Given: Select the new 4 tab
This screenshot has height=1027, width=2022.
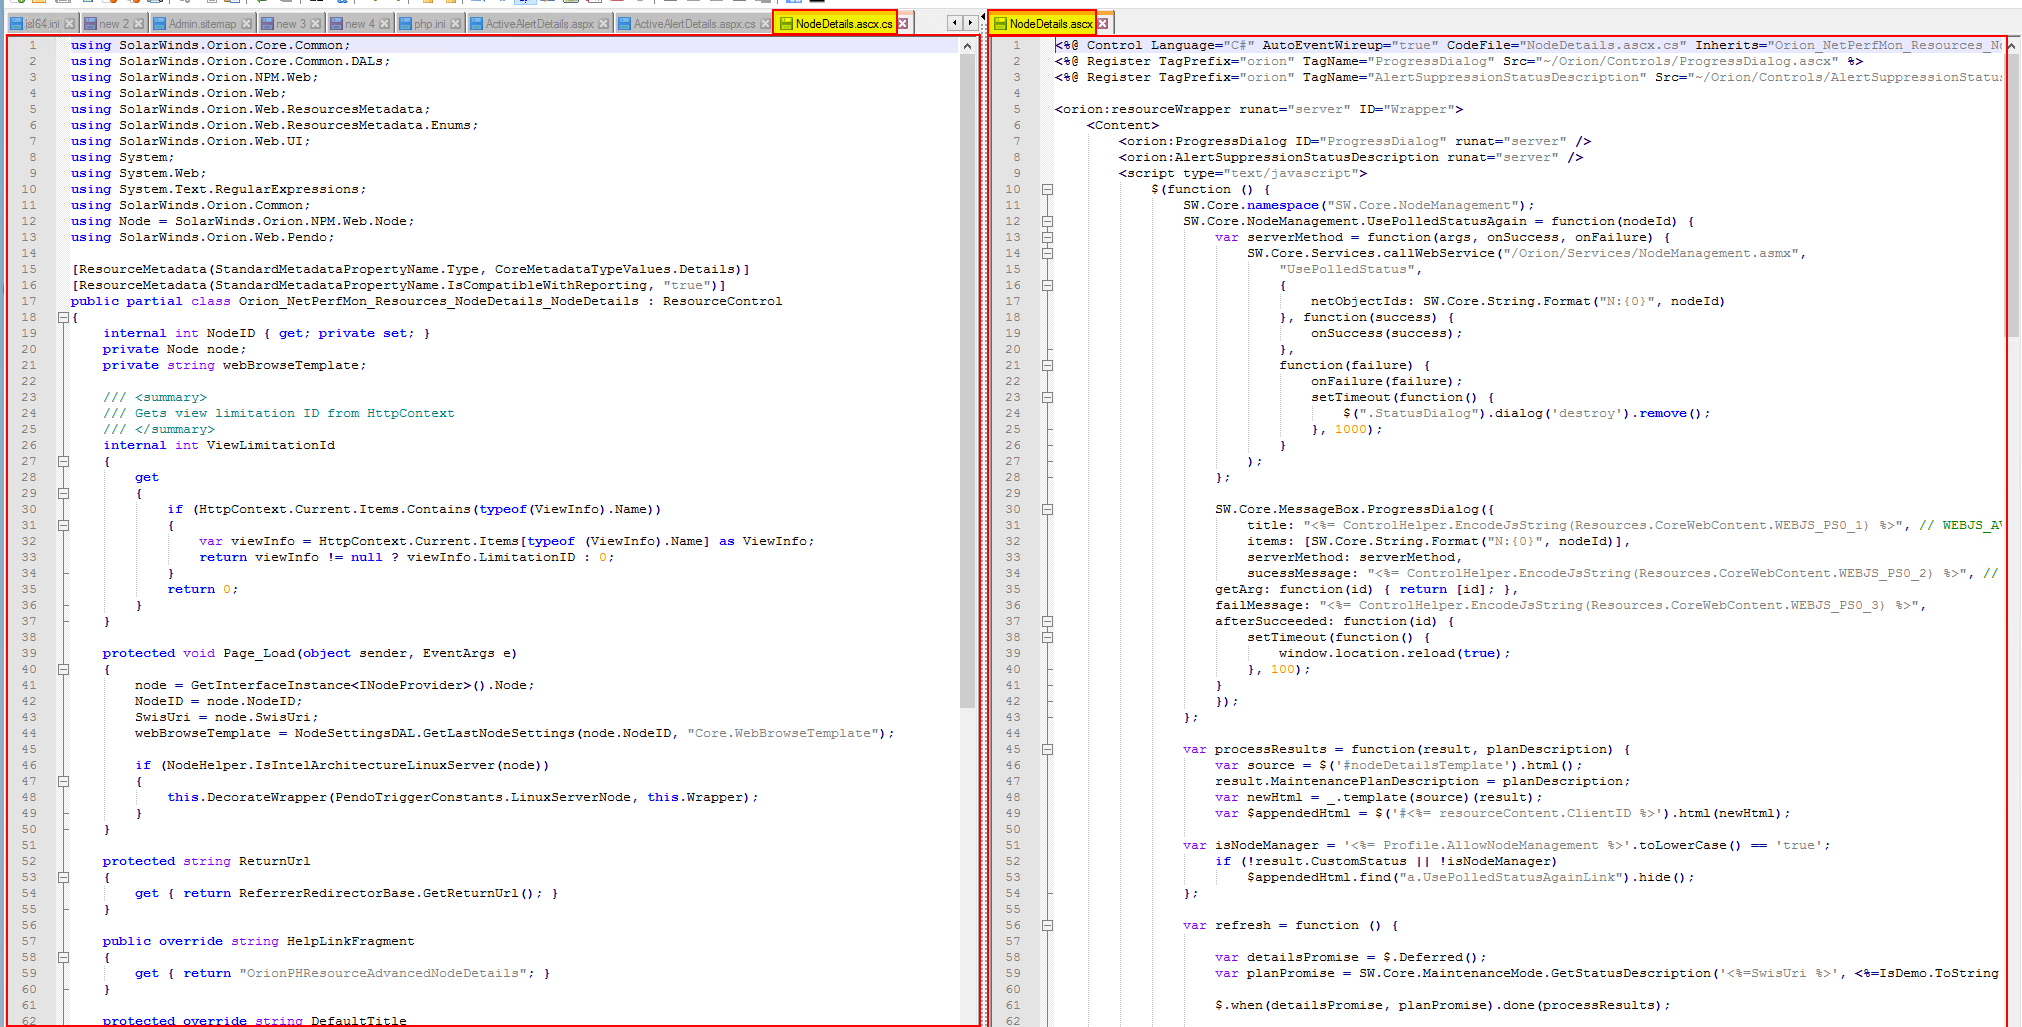Looking at the screenshot, I should tap(359, 24).
